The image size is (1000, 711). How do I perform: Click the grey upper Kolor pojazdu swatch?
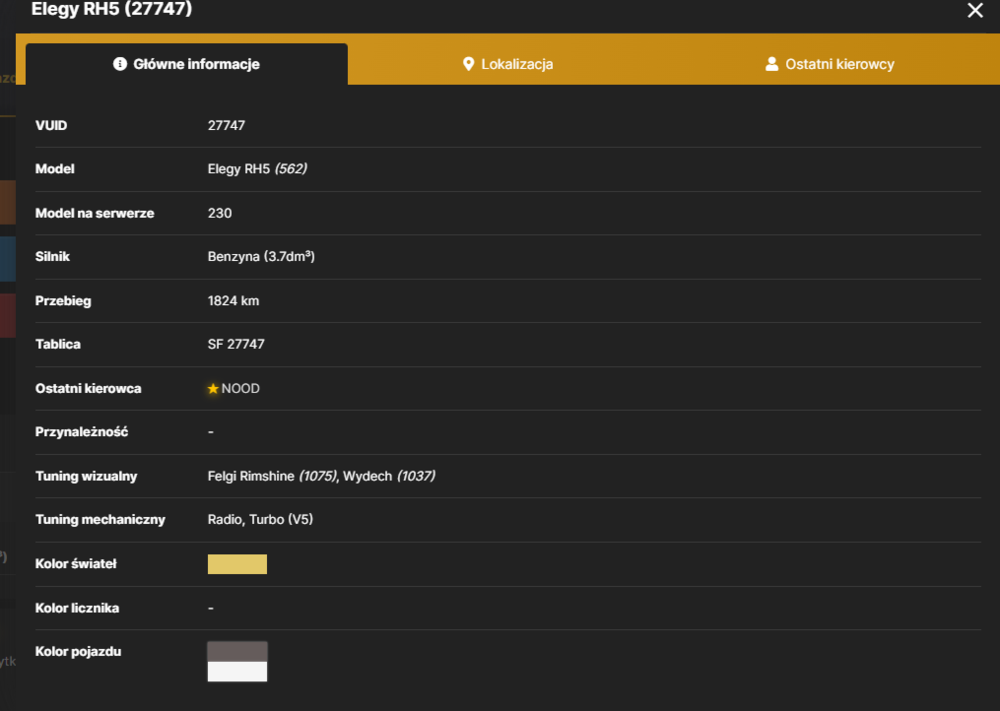237,652
